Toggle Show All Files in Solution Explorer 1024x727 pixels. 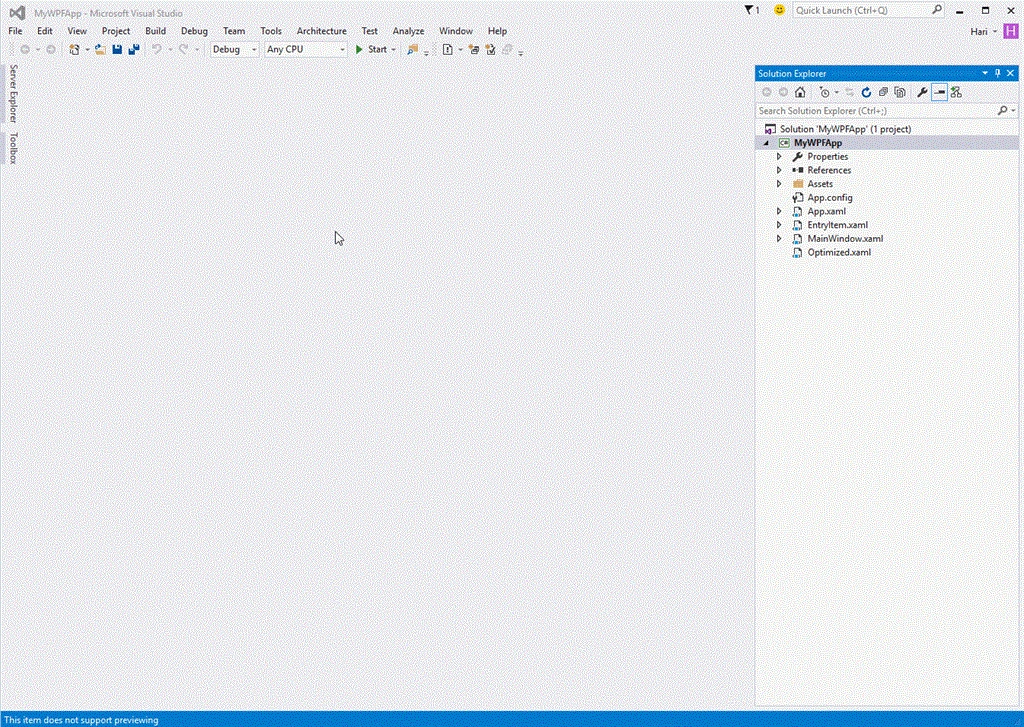[x=900, y=92]
